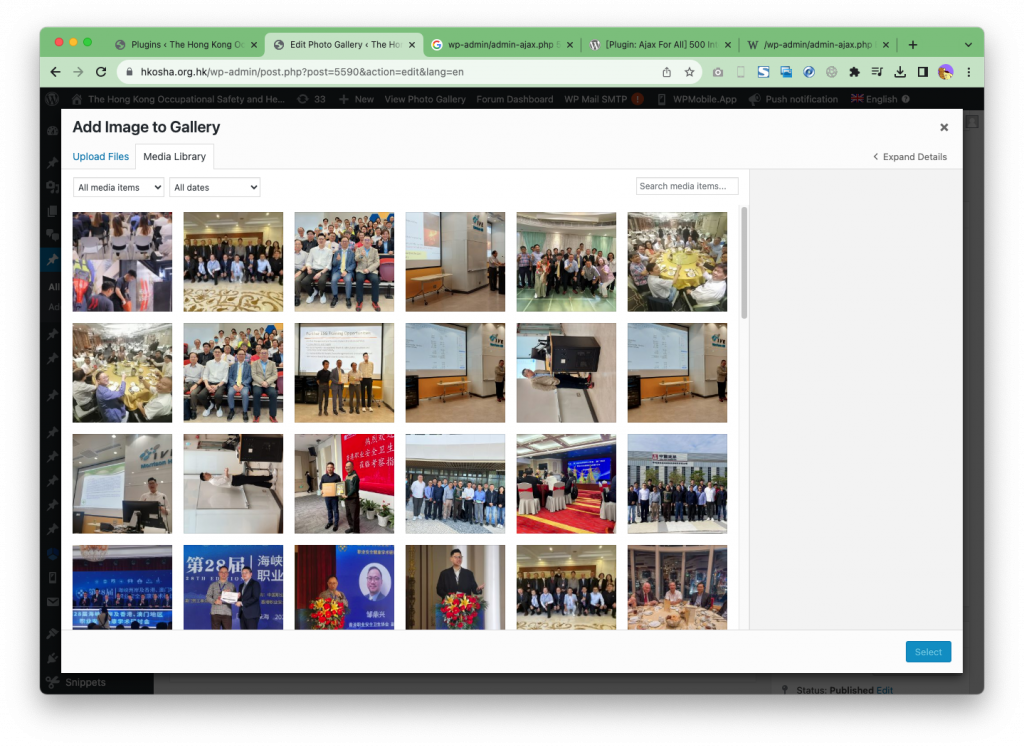Open the All media items dropdown

tap(119, 187)
